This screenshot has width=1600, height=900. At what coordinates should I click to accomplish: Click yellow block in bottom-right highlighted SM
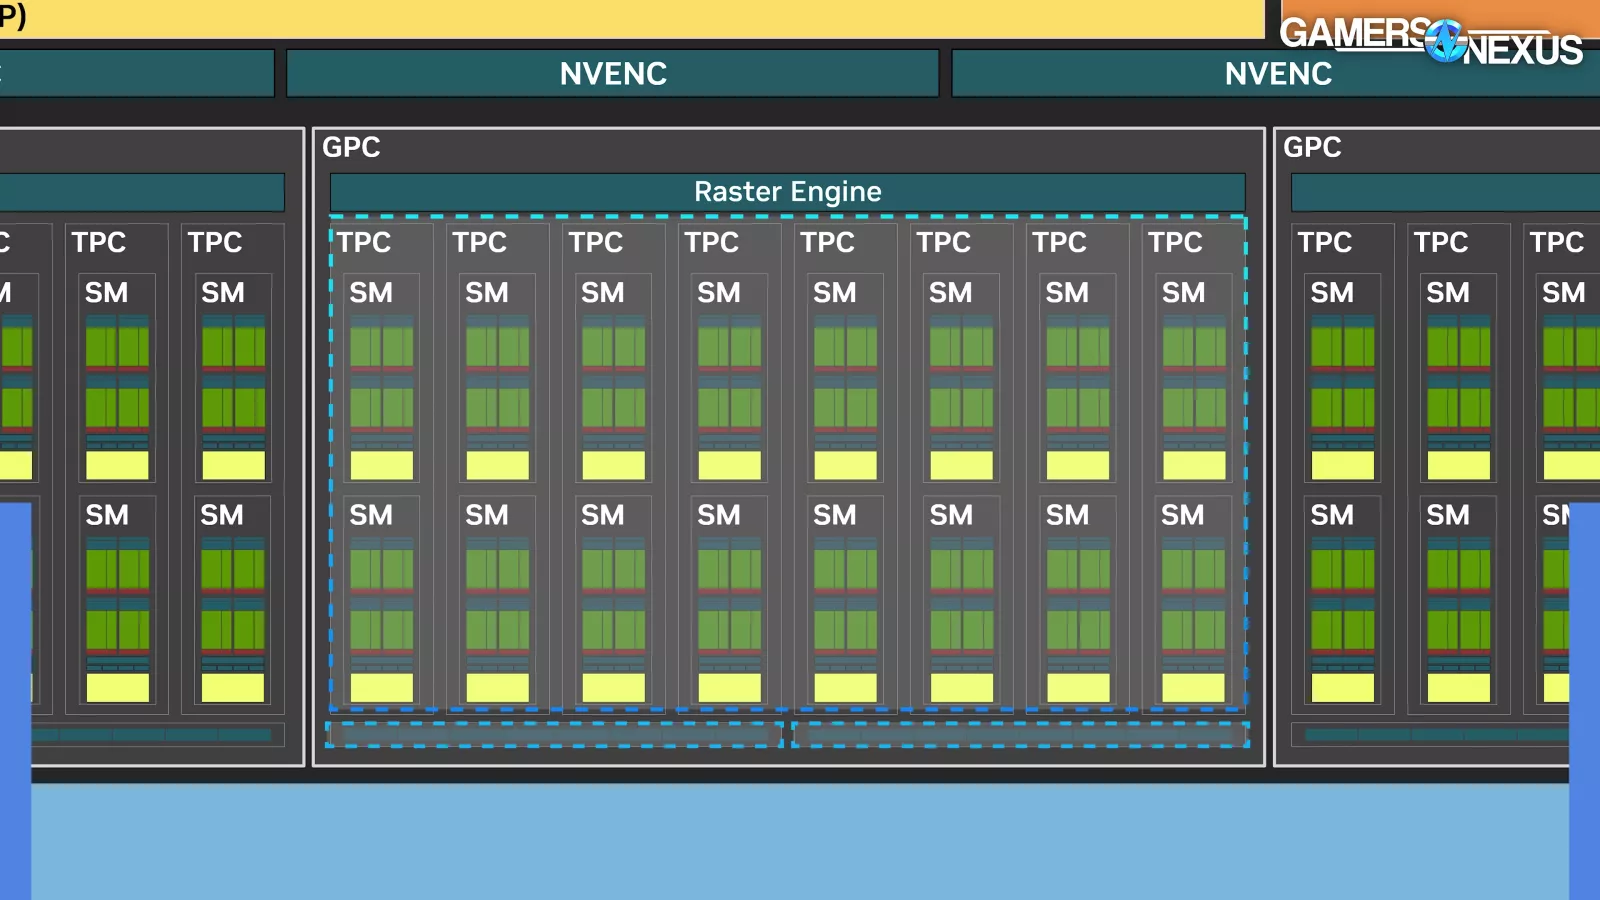(1193, 688)
